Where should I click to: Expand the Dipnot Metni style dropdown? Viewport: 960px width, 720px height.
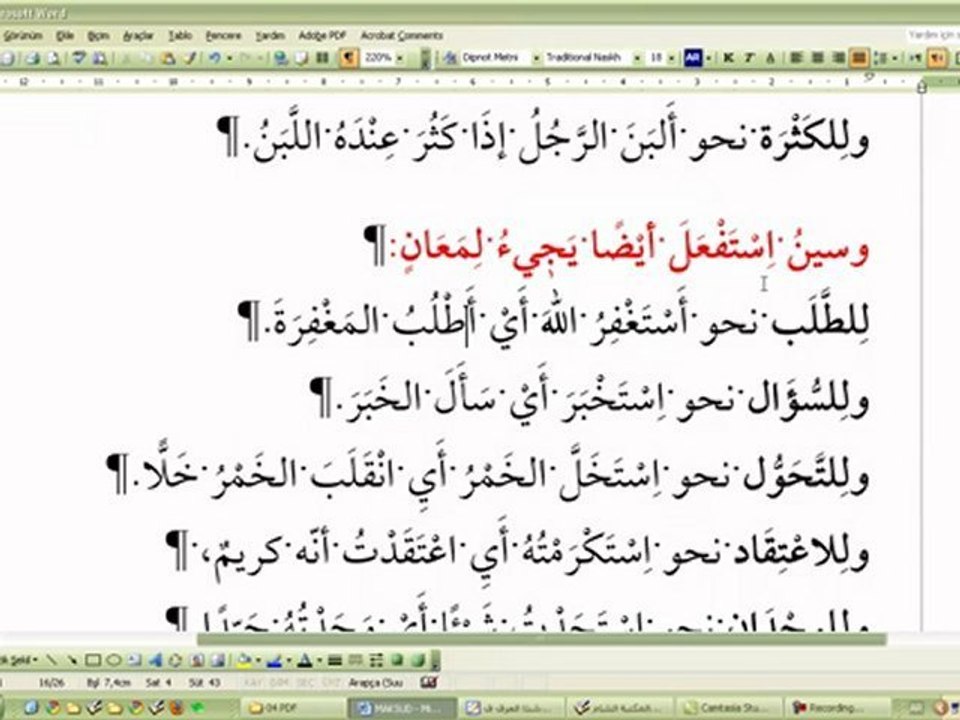(536, 58)
